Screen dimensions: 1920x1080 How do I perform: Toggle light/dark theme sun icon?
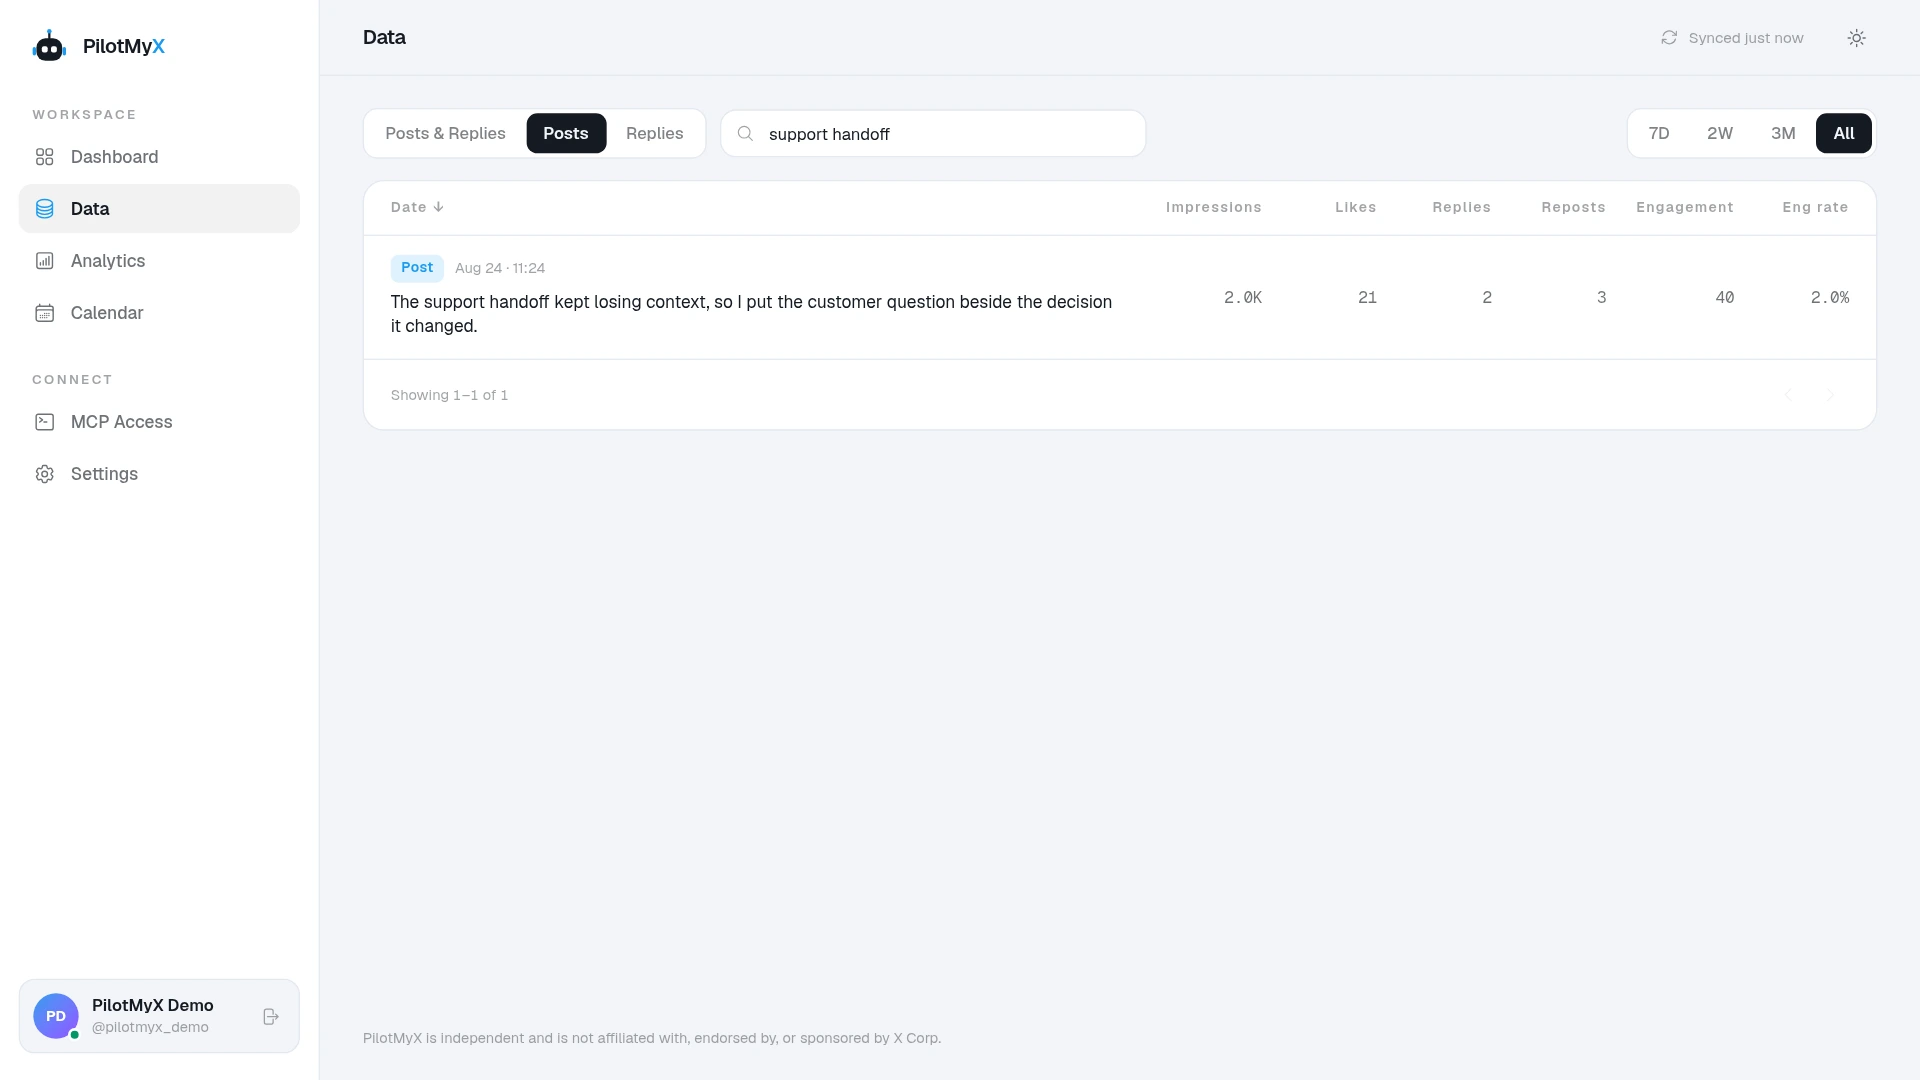point(1857,38)
